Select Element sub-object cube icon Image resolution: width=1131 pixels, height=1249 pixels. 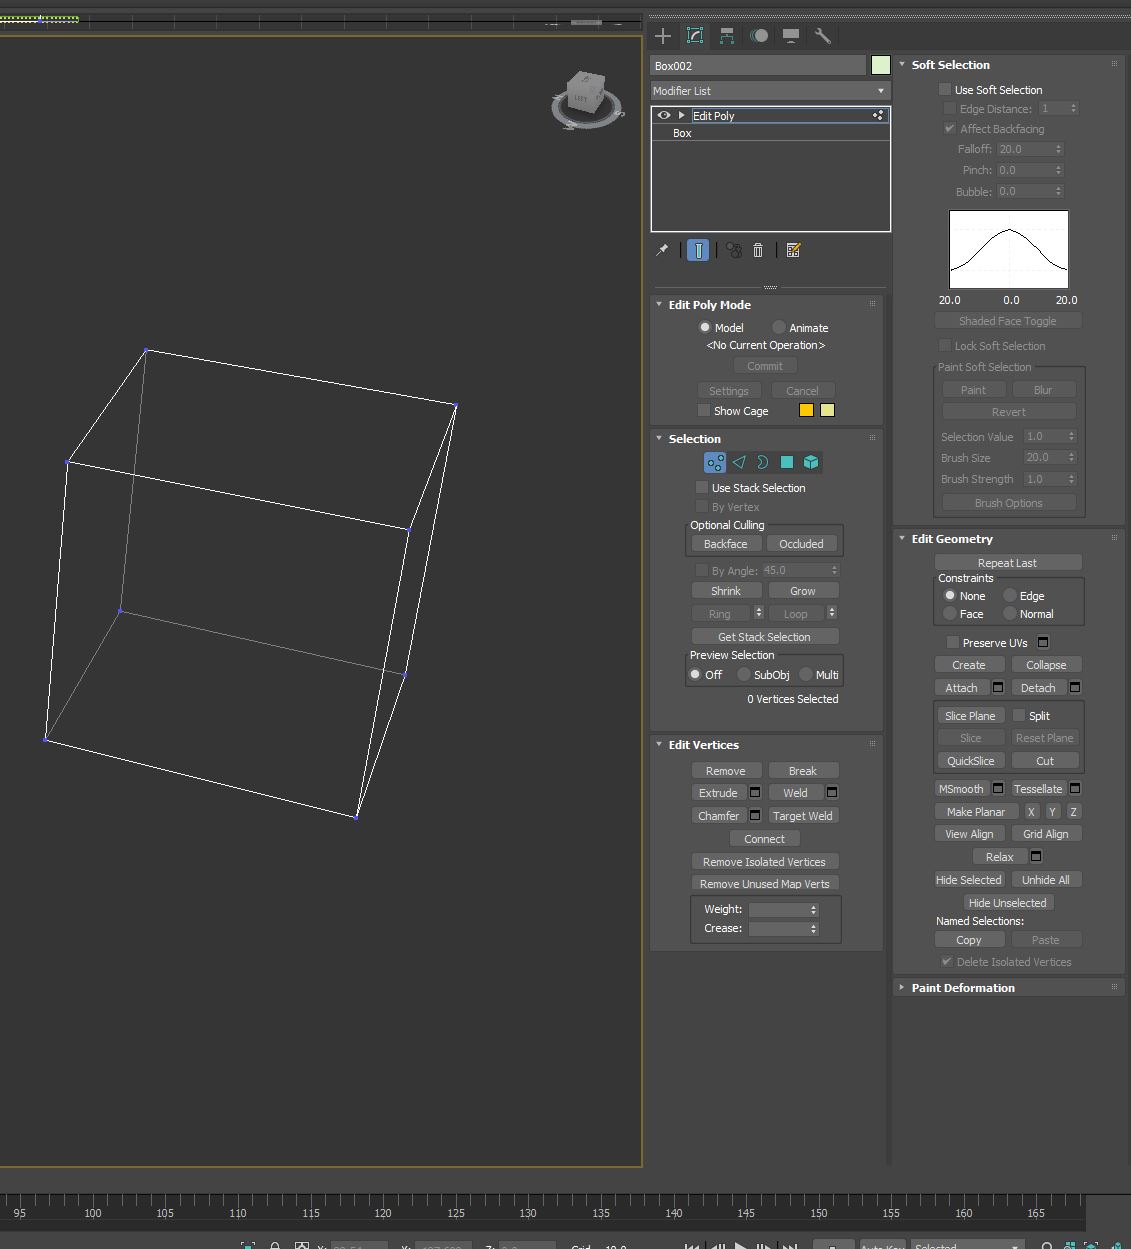point(811,462)
